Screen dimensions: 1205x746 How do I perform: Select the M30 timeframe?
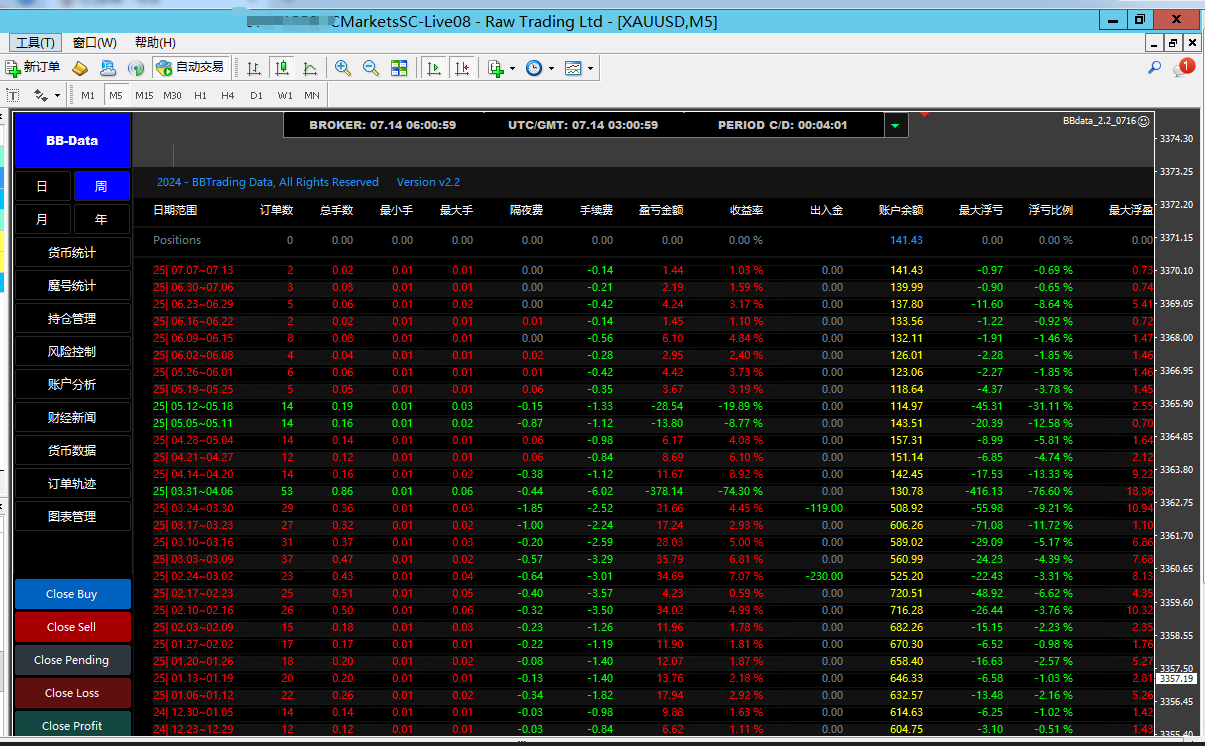pyautogui.click(x=172, y=95)
